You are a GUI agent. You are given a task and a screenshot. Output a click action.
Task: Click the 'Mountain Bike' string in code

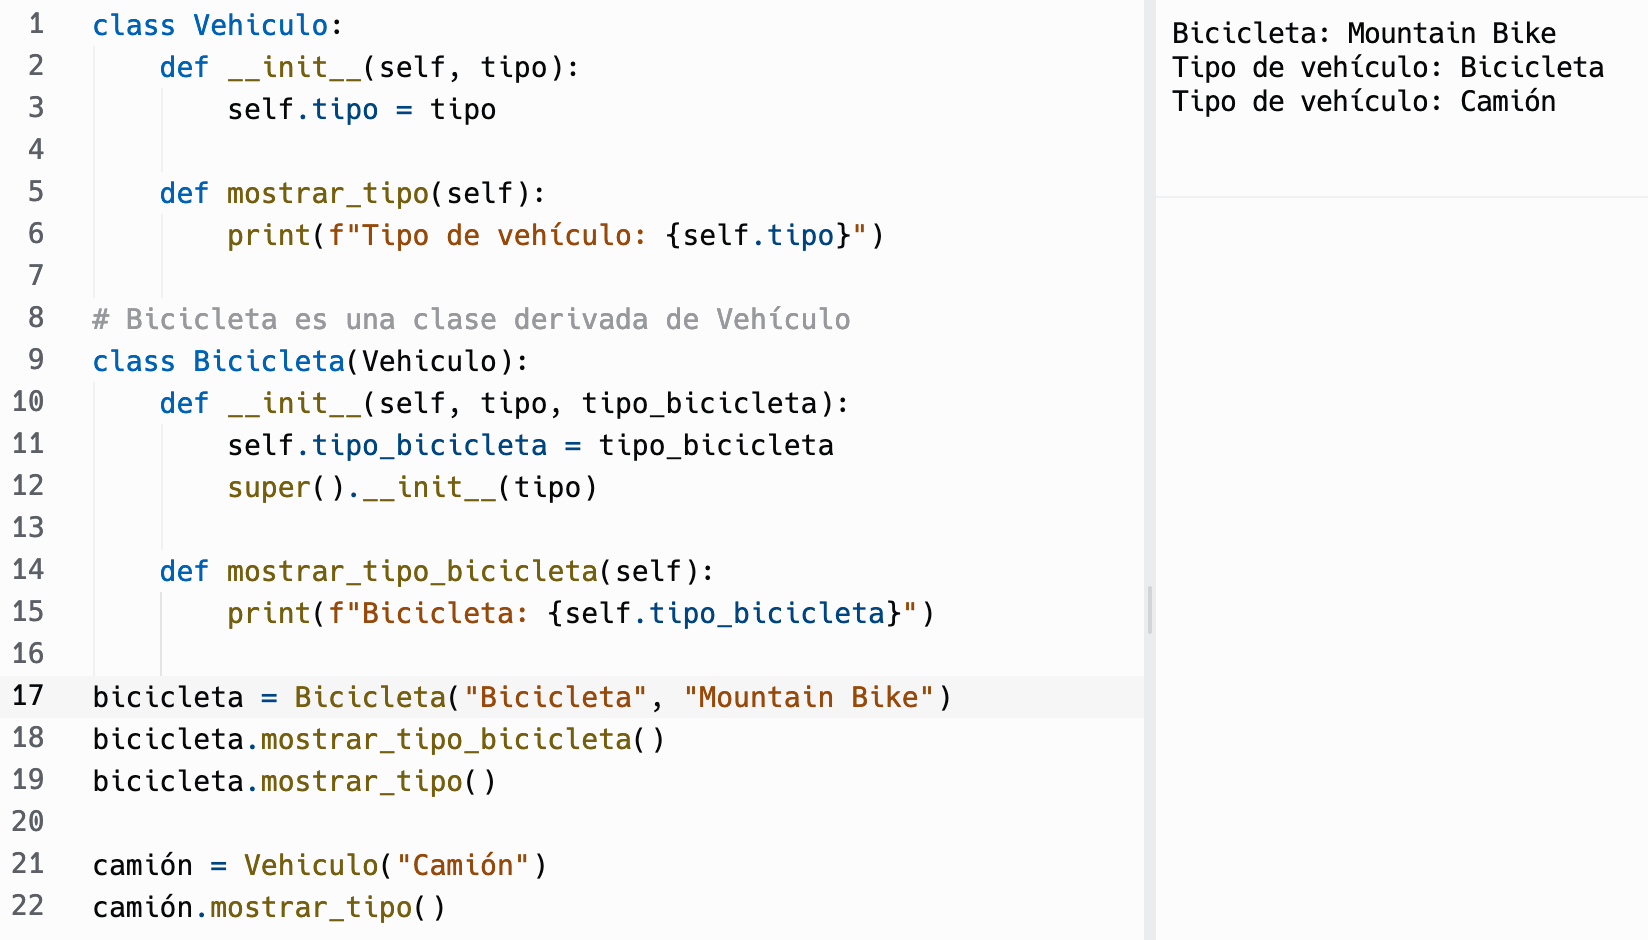(808, 697)
